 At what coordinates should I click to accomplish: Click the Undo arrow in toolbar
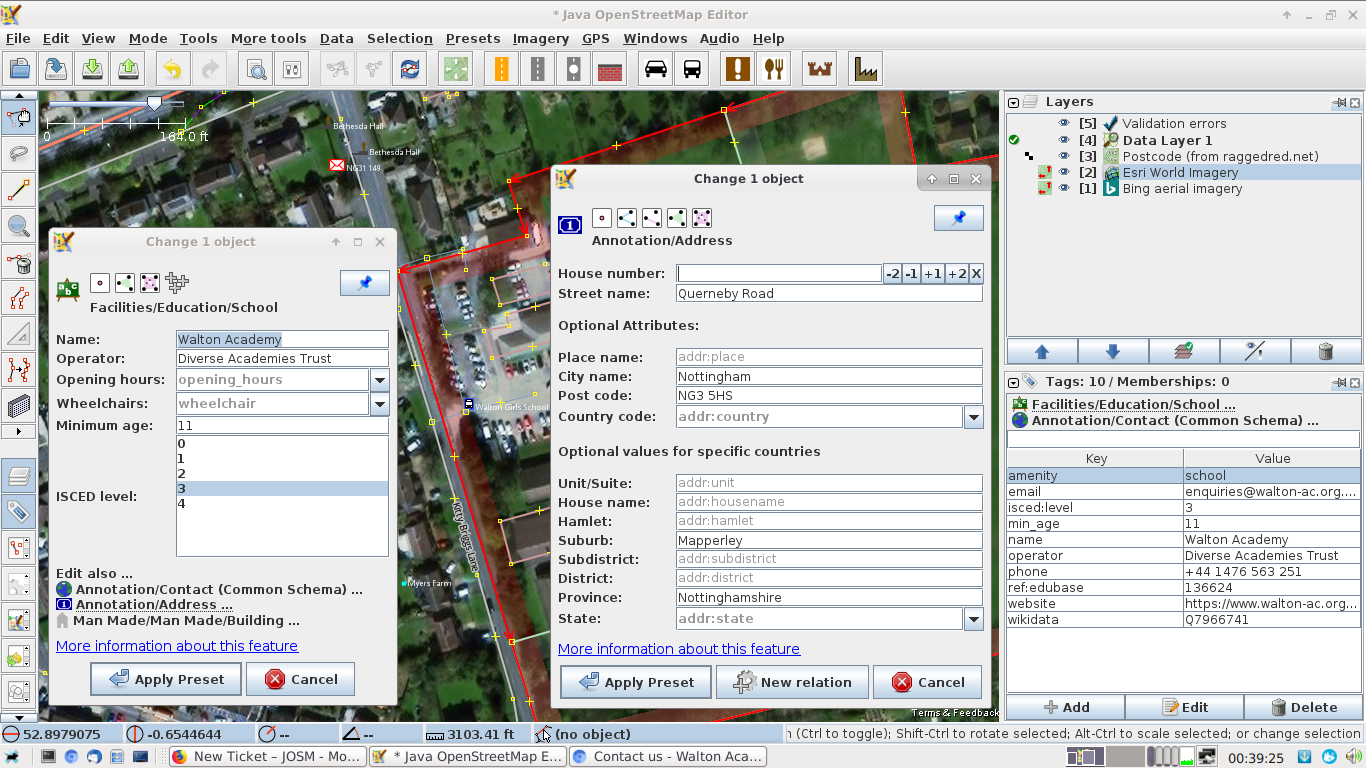(x=172, y=69)
